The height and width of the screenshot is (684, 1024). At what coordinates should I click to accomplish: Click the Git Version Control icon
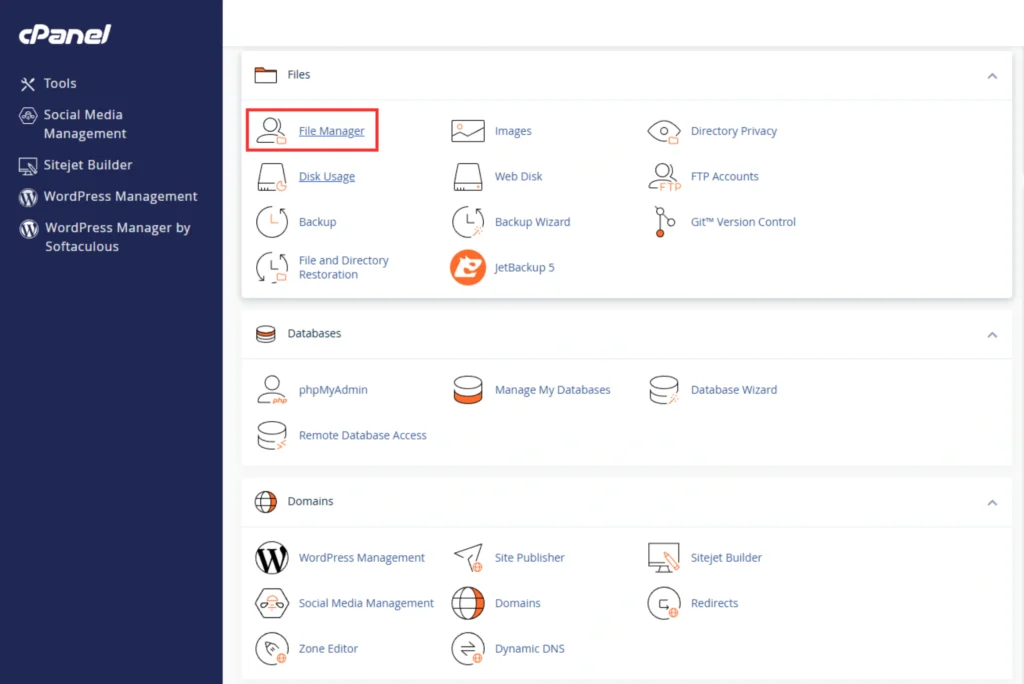point(664,221)
